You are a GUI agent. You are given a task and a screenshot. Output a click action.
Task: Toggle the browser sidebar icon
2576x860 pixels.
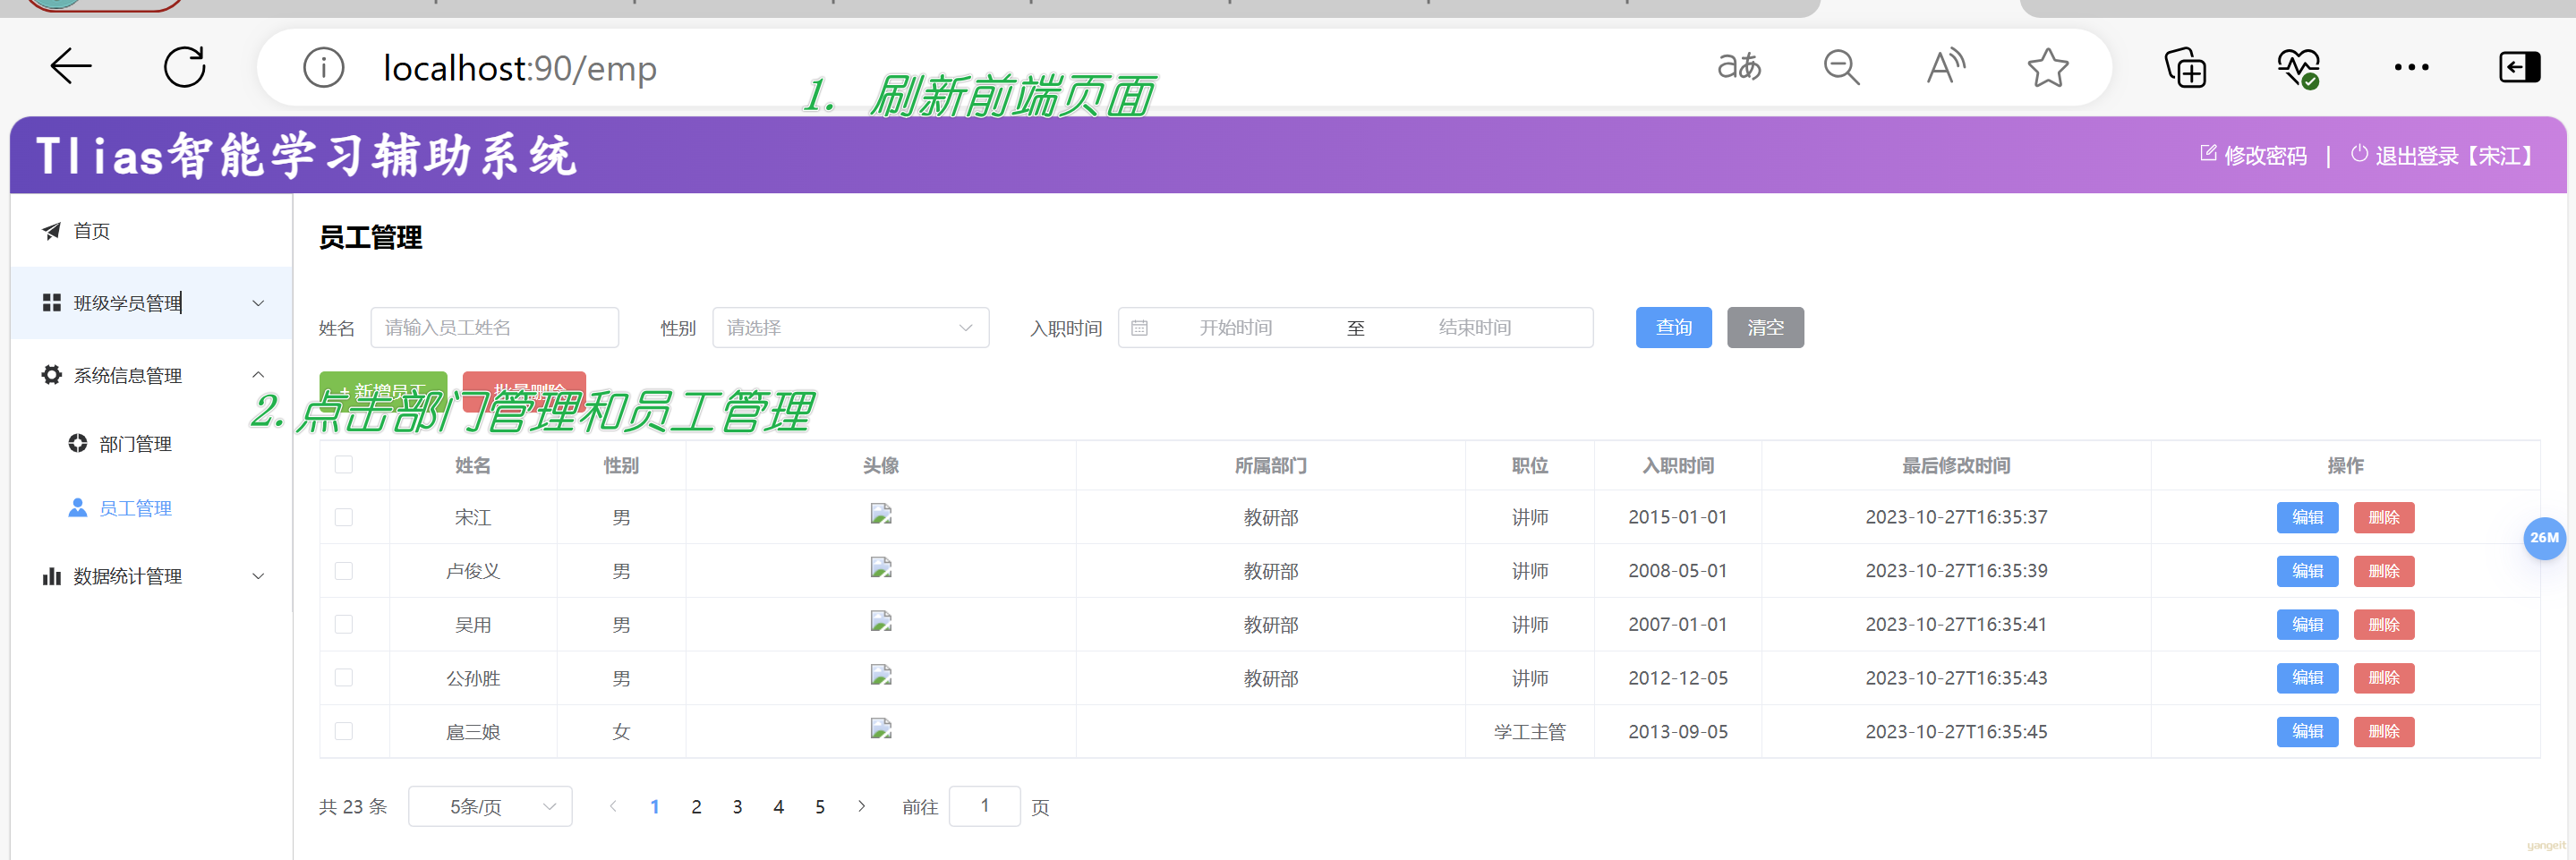[x=2519, y=67]
